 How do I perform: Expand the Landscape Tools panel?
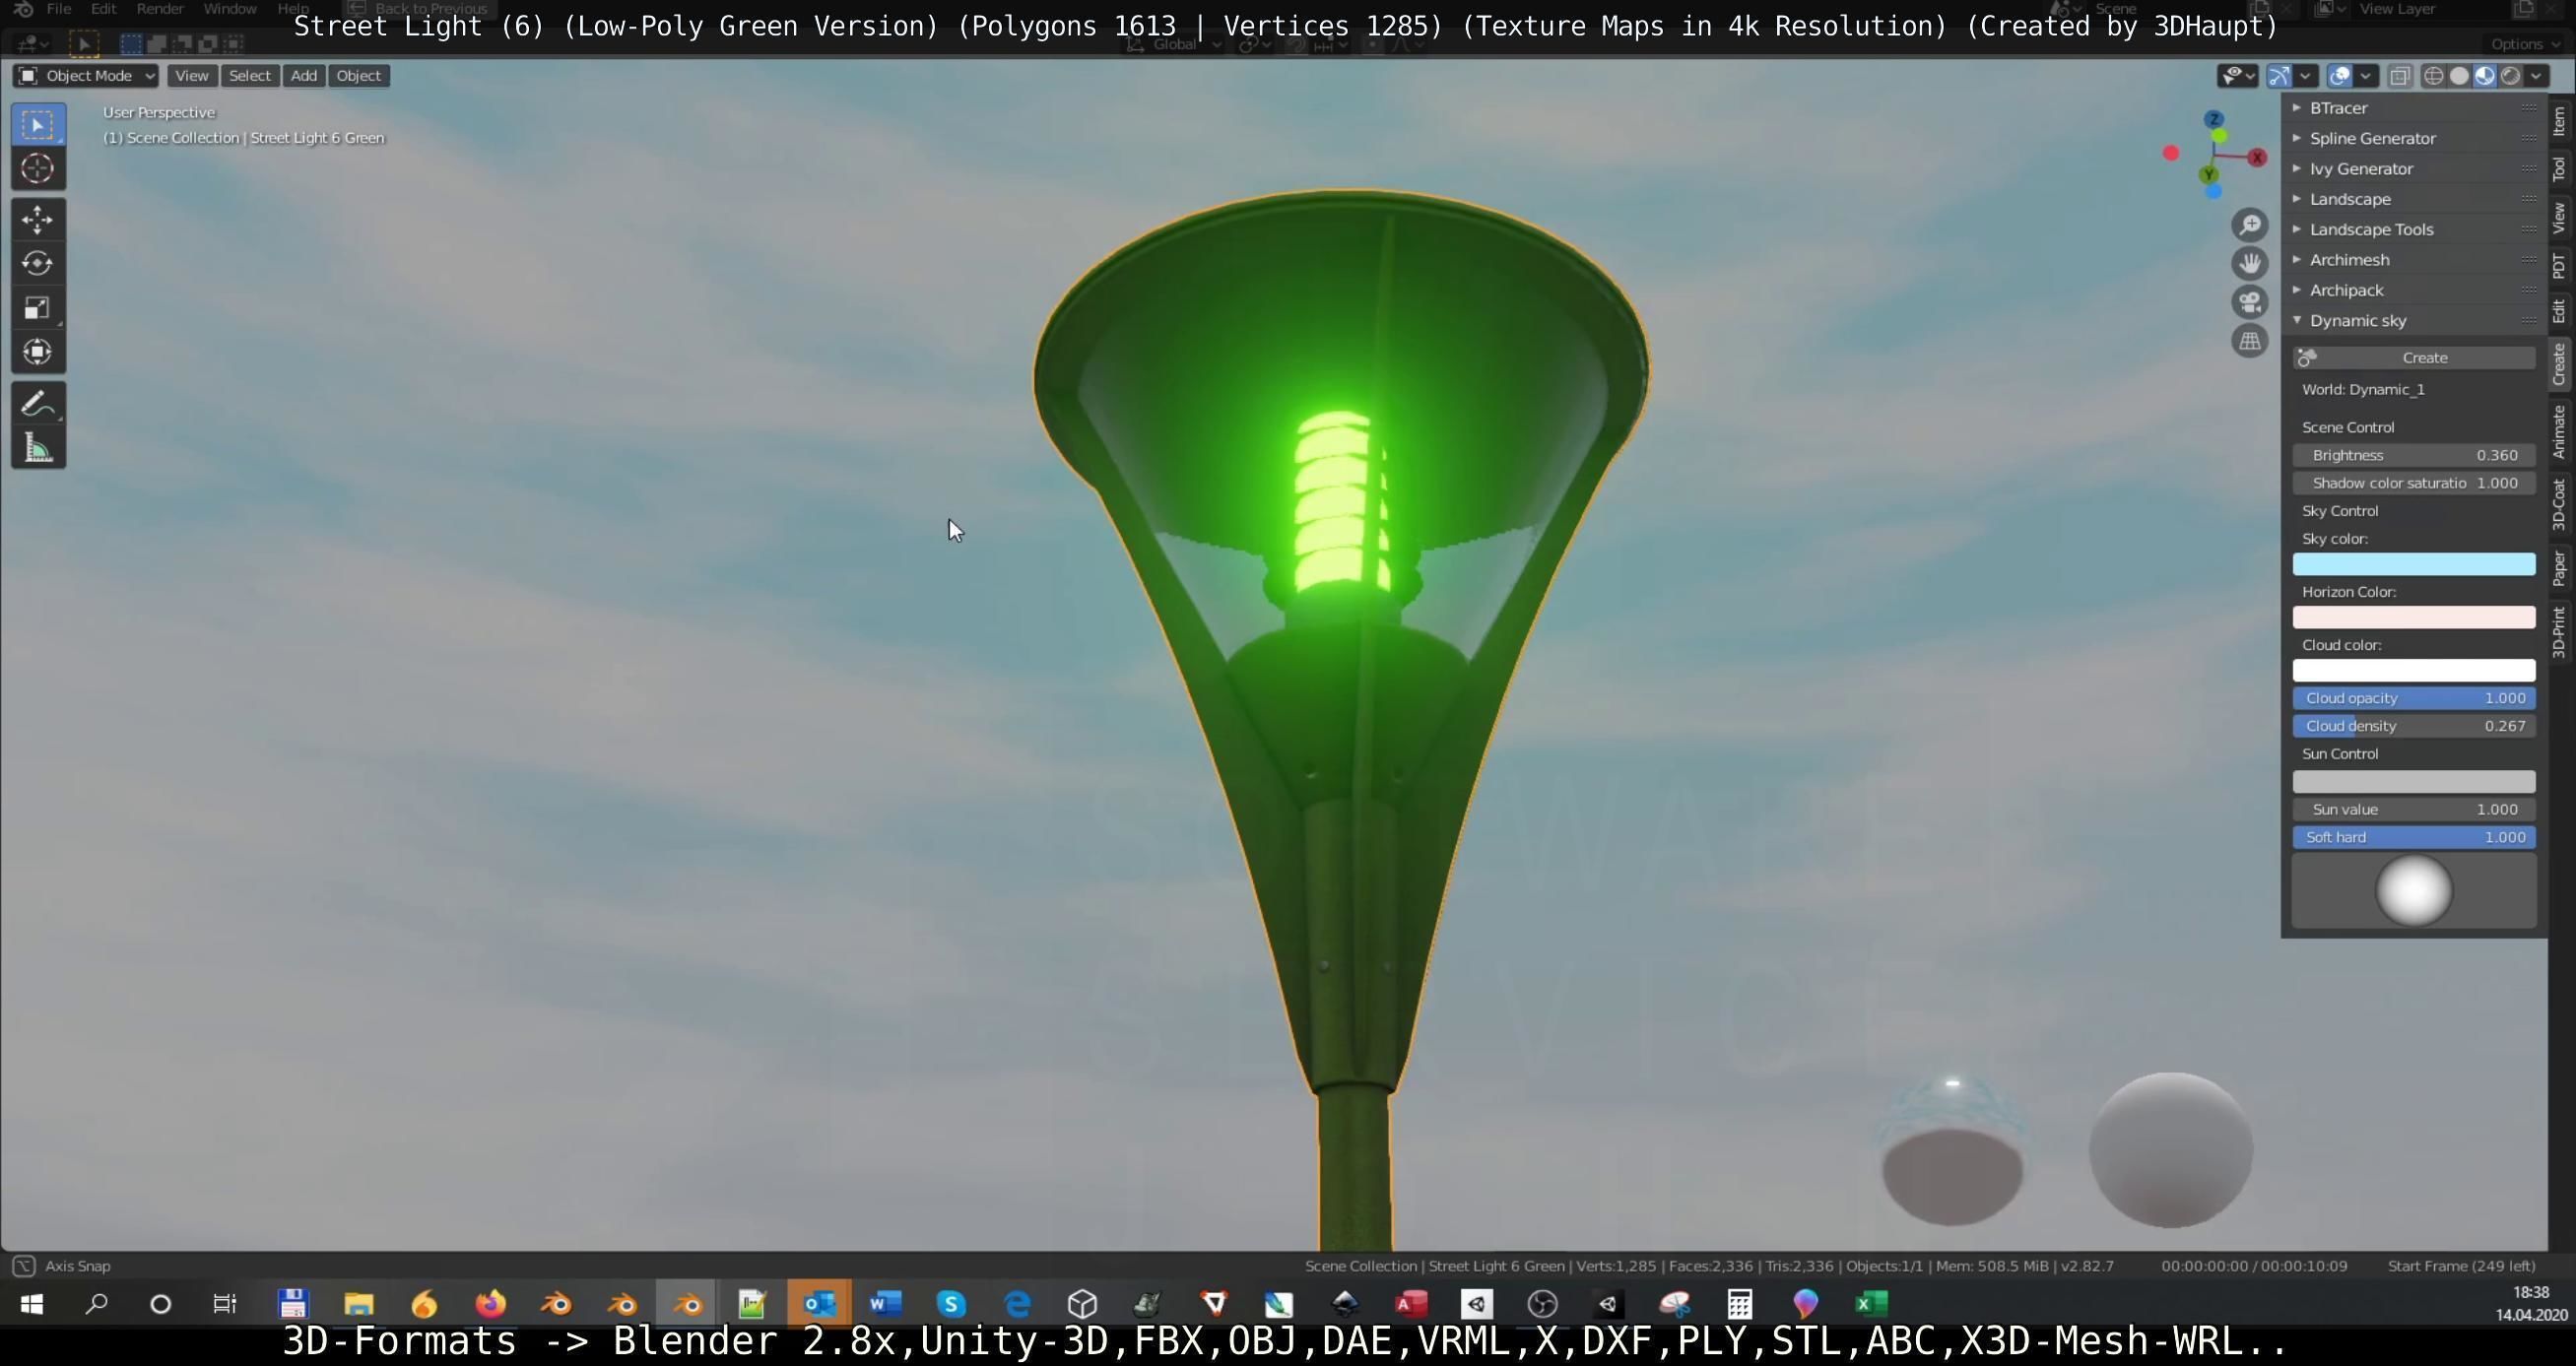click(x=2413, y=229)
